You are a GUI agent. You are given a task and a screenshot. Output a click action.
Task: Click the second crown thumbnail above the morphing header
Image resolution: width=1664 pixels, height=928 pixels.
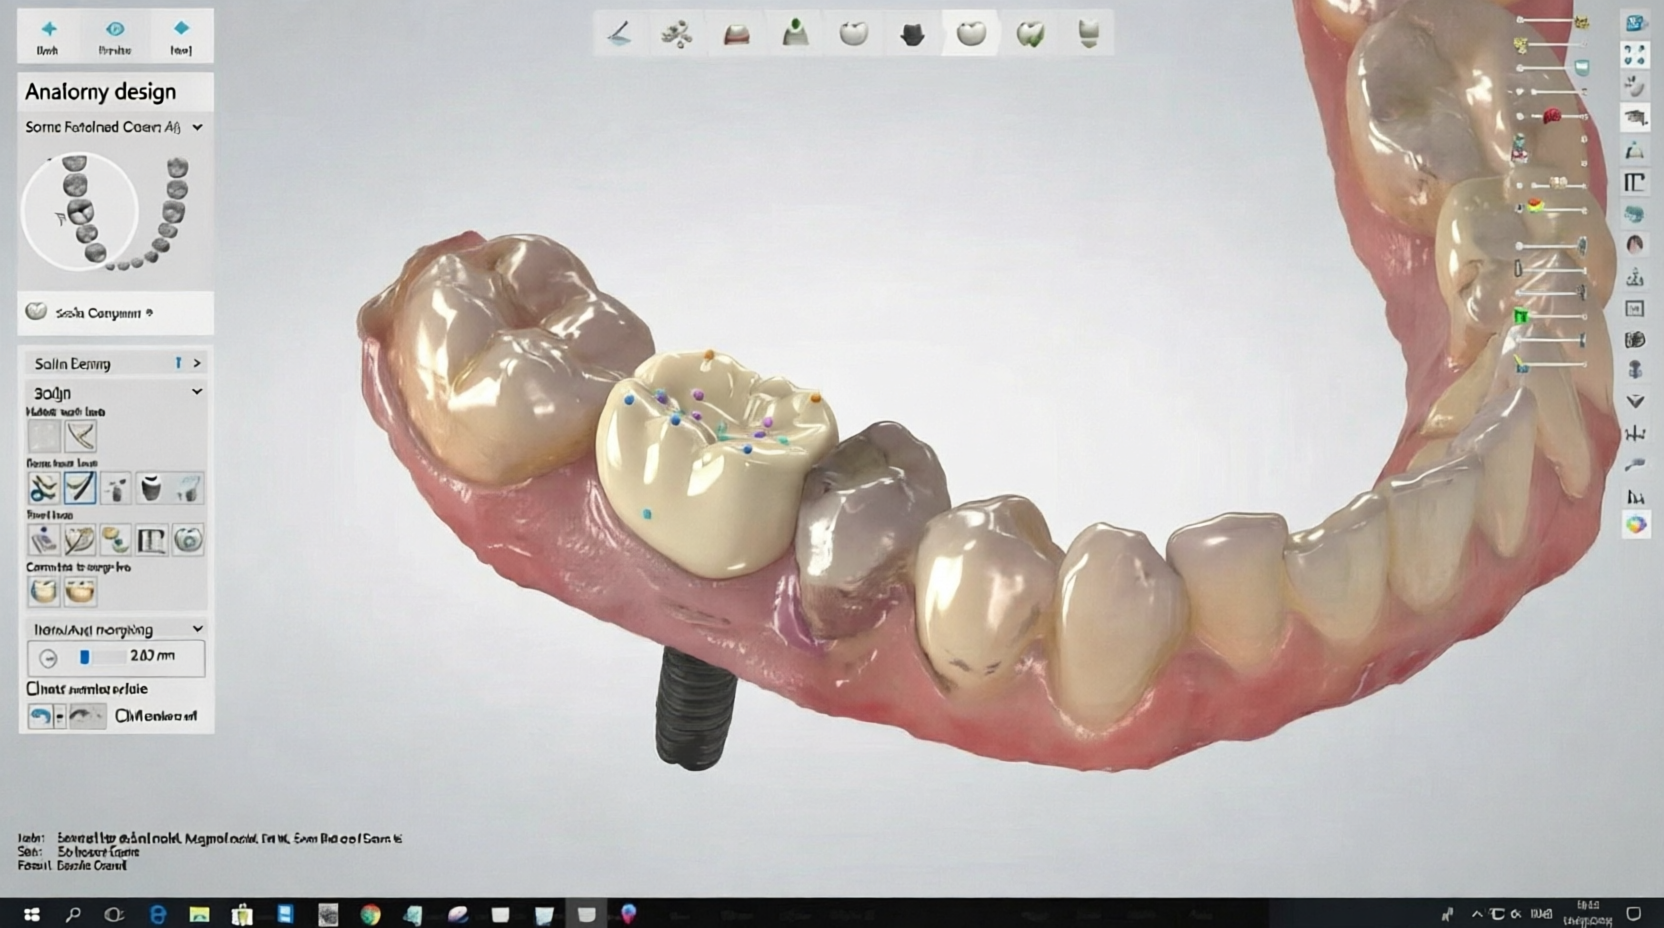[x=79, y=591]
